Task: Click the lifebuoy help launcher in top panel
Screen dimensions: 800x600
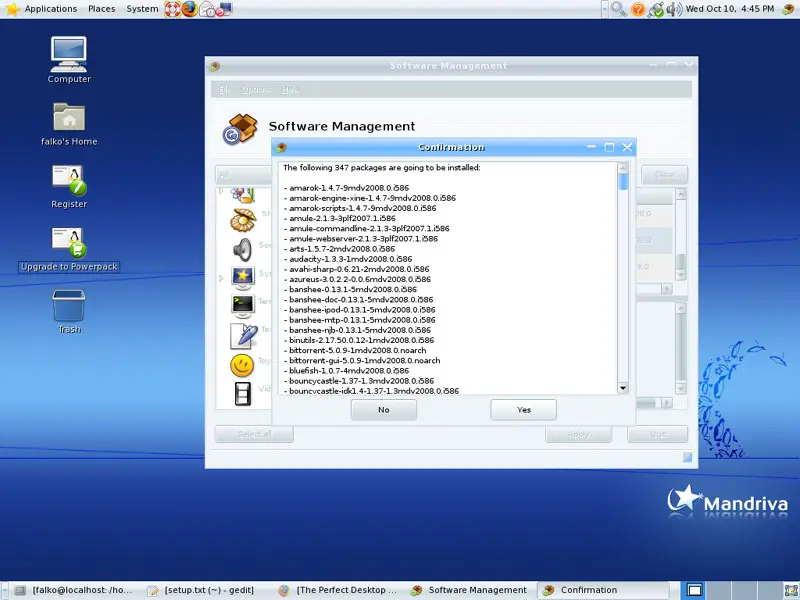Action: coord(172,9)
